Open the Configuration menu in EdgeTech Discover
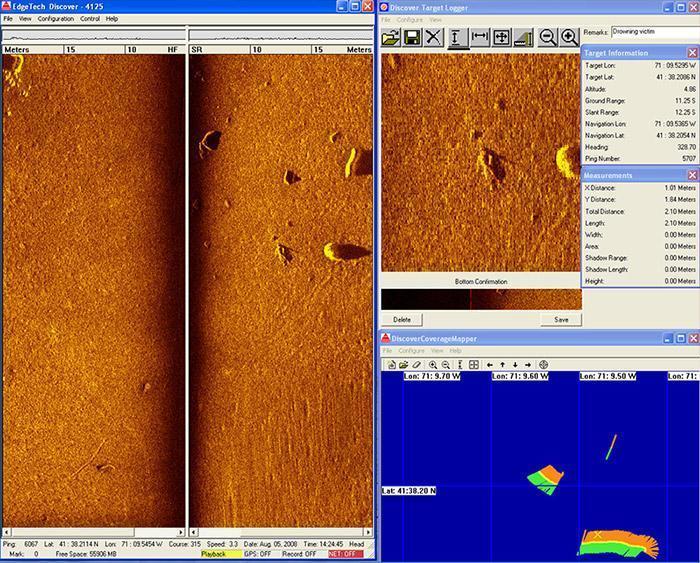The width and height of the screenshot is (700, 563). tap(56, 19)
